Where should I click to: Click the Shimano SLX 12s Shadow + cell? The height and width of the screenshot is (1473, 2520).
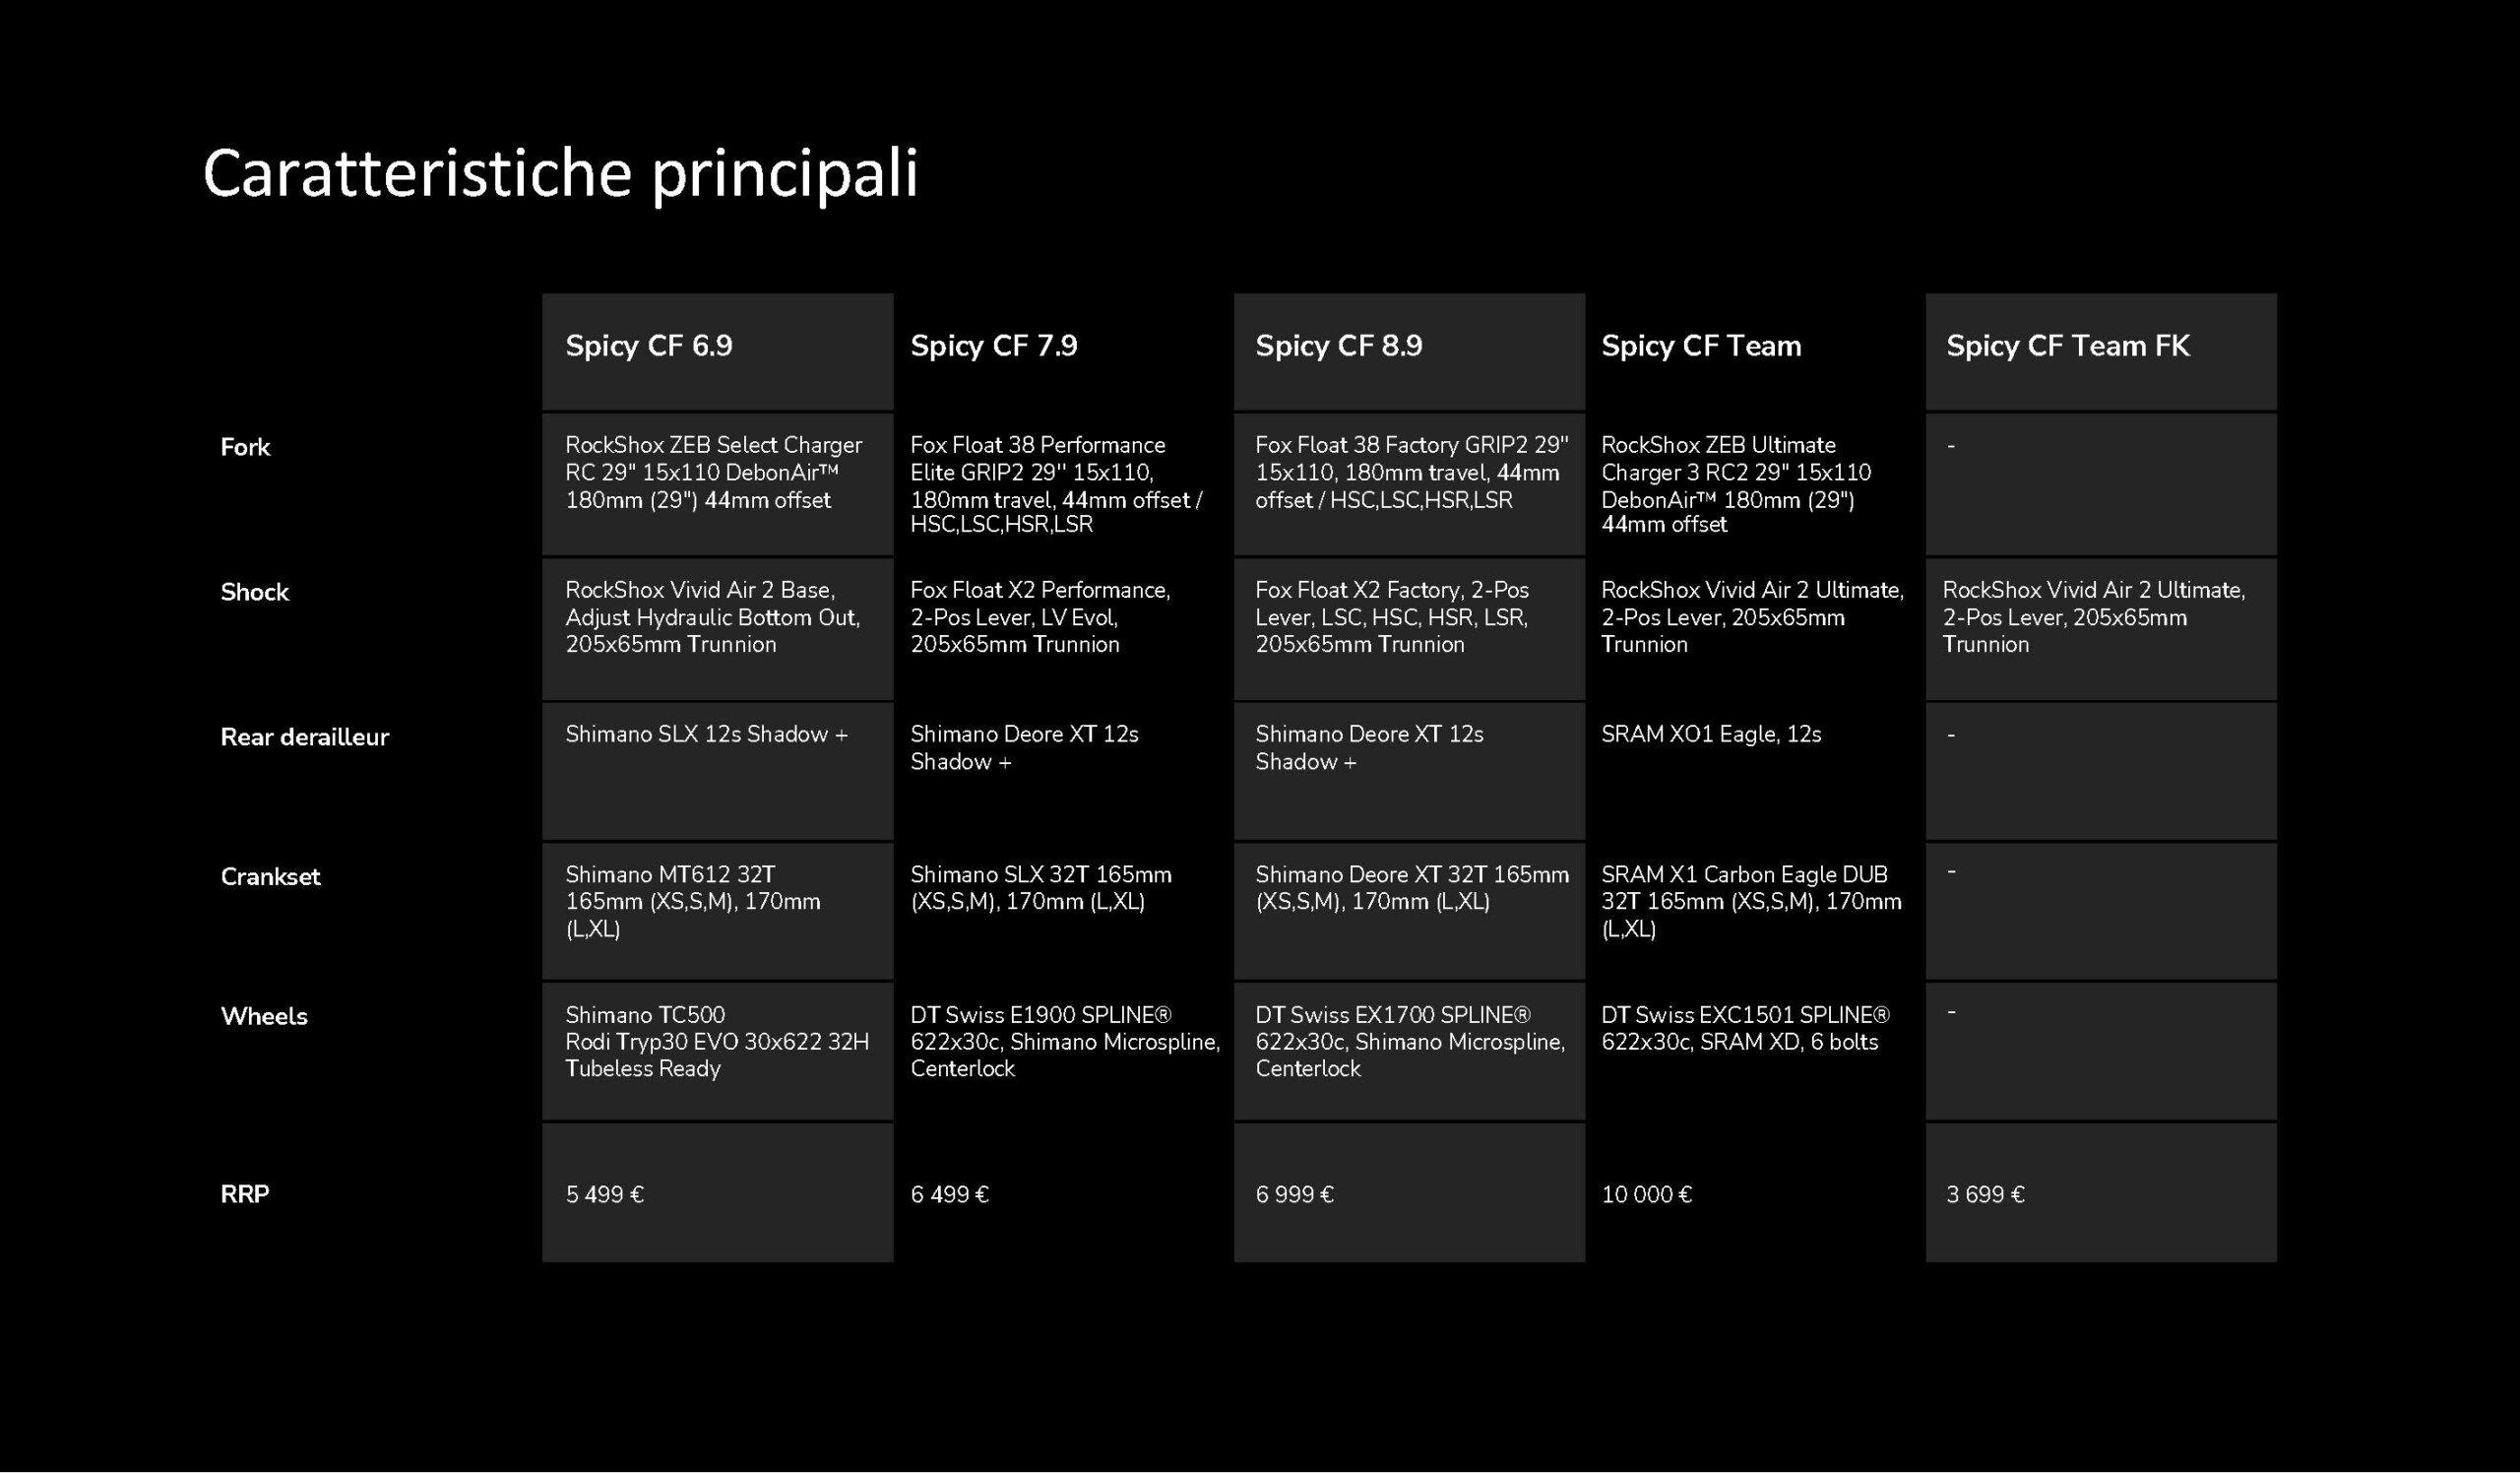point(706,735)
